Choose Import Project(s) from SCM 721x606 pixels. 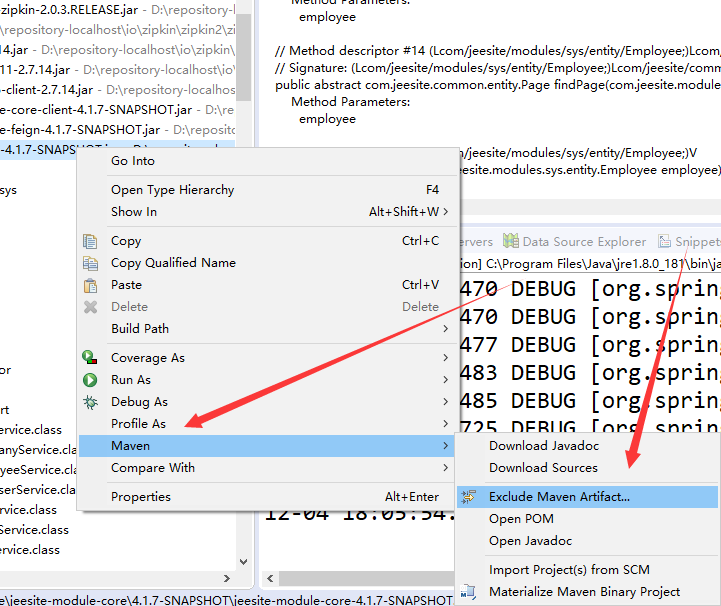click(587, 570)
